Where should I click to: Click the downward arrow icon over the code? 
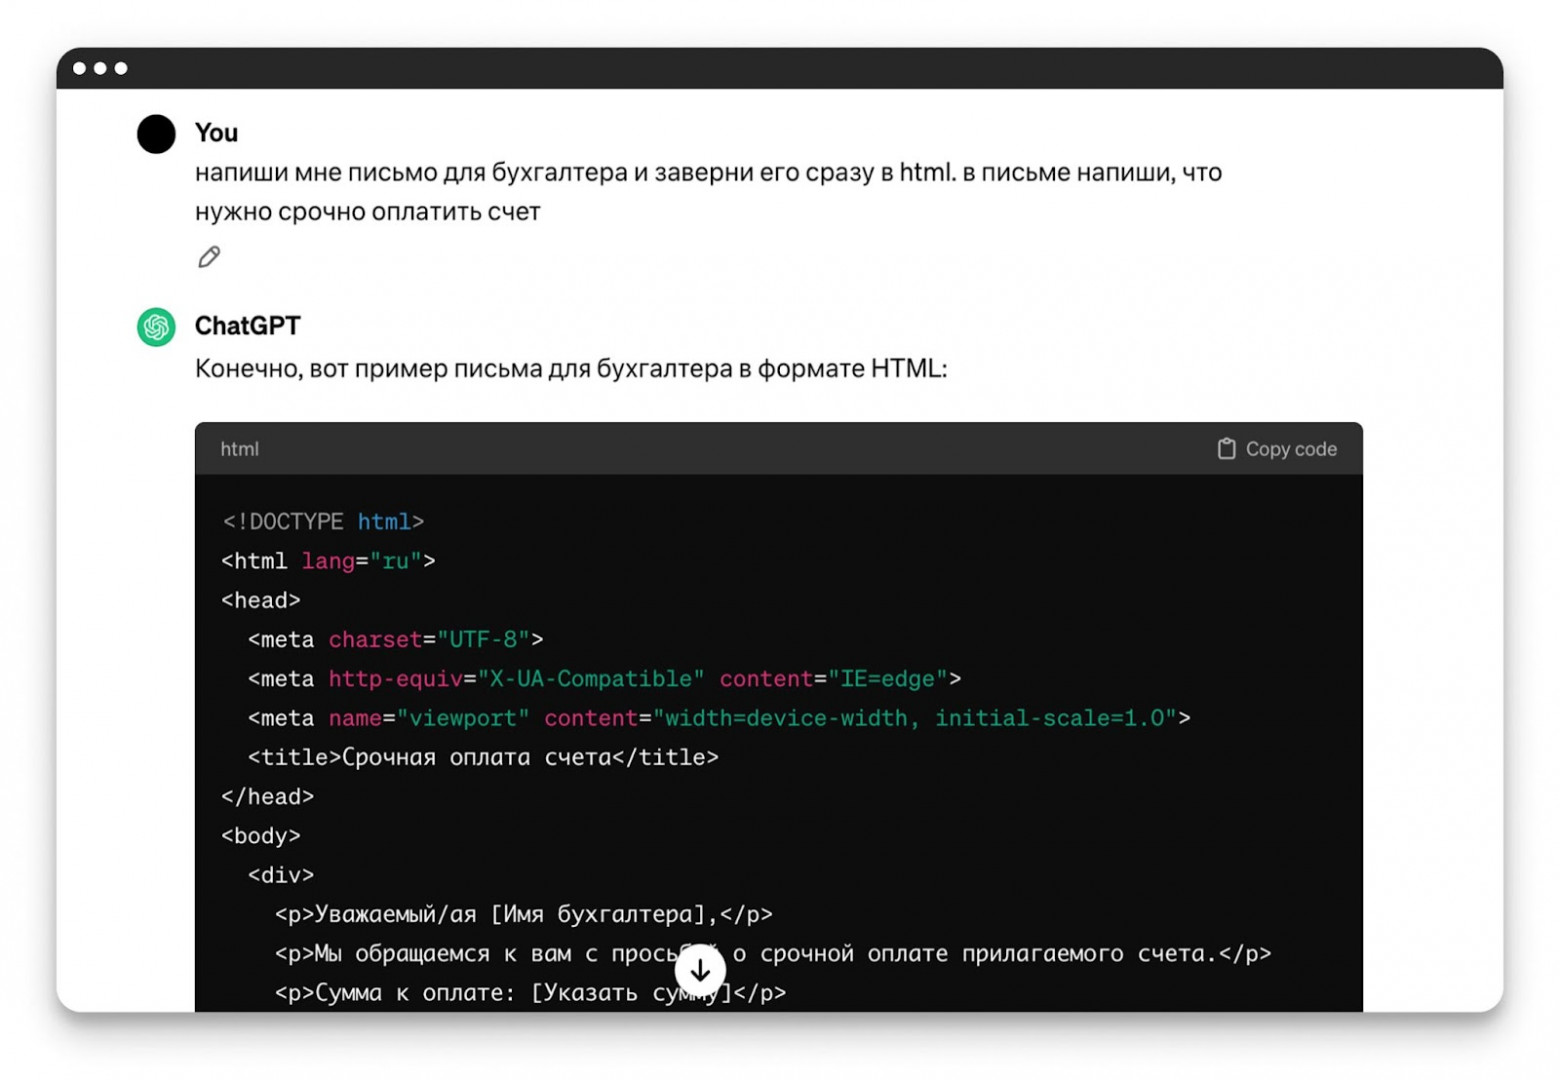[700, 969]
